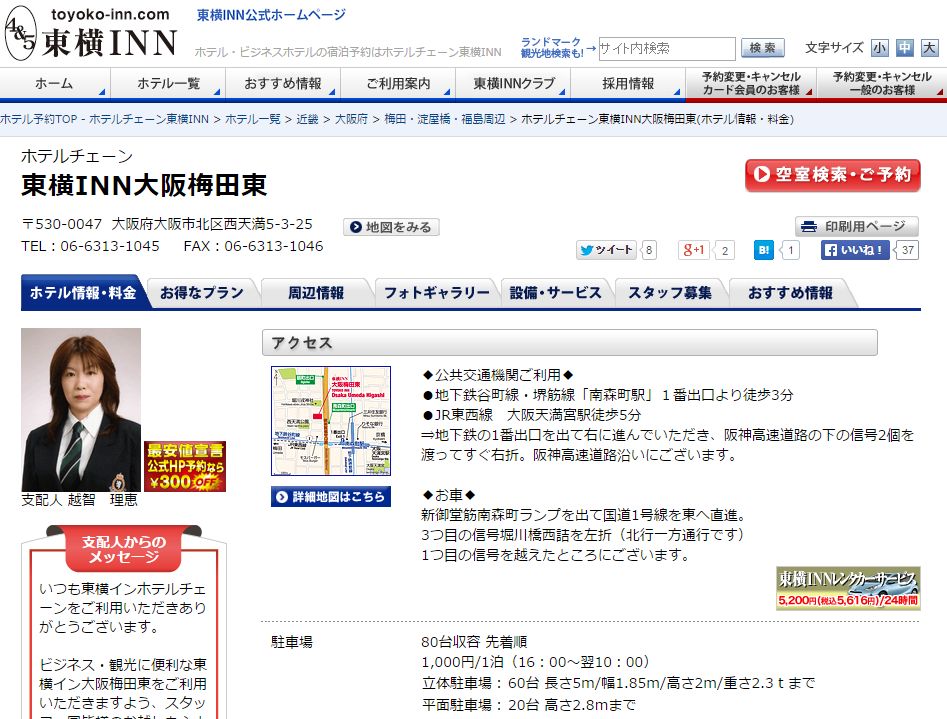Click the Twitter ツイート share button
The image size is (947, 719).
(606, 250)
